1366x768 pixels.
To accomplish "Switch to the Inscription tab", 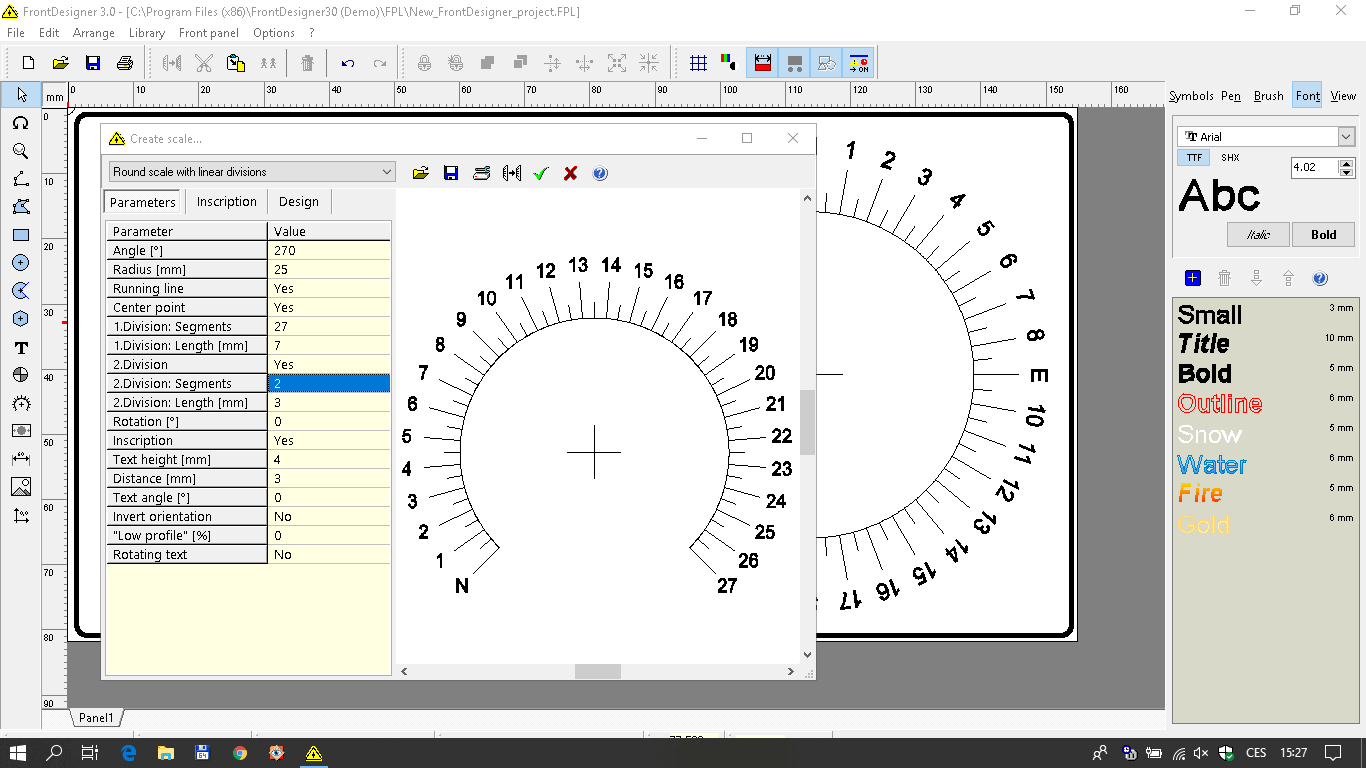I will (x=226, y=202).
